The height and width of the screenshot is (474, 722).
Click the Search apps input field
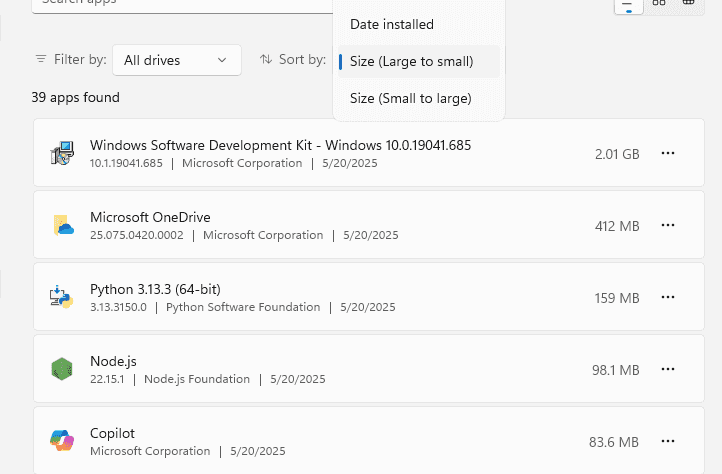180,4
